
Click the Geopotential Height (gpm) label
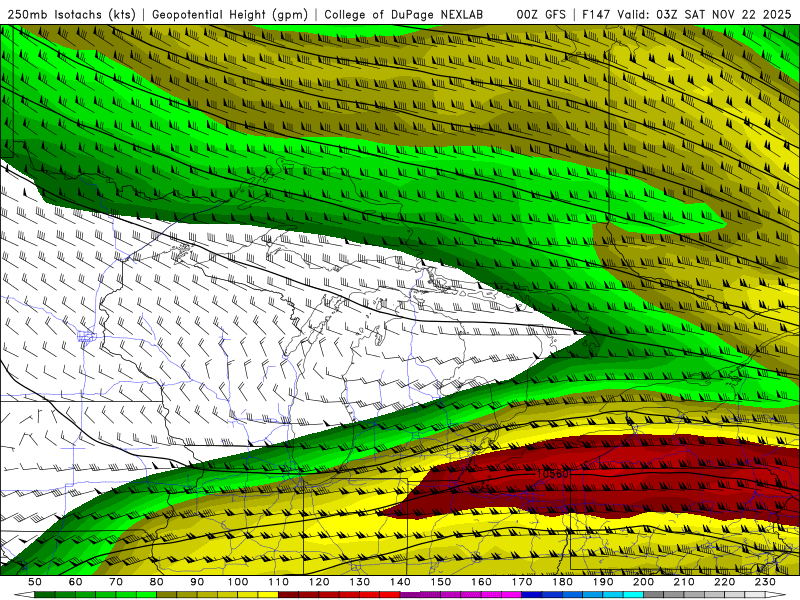point(230,14)
